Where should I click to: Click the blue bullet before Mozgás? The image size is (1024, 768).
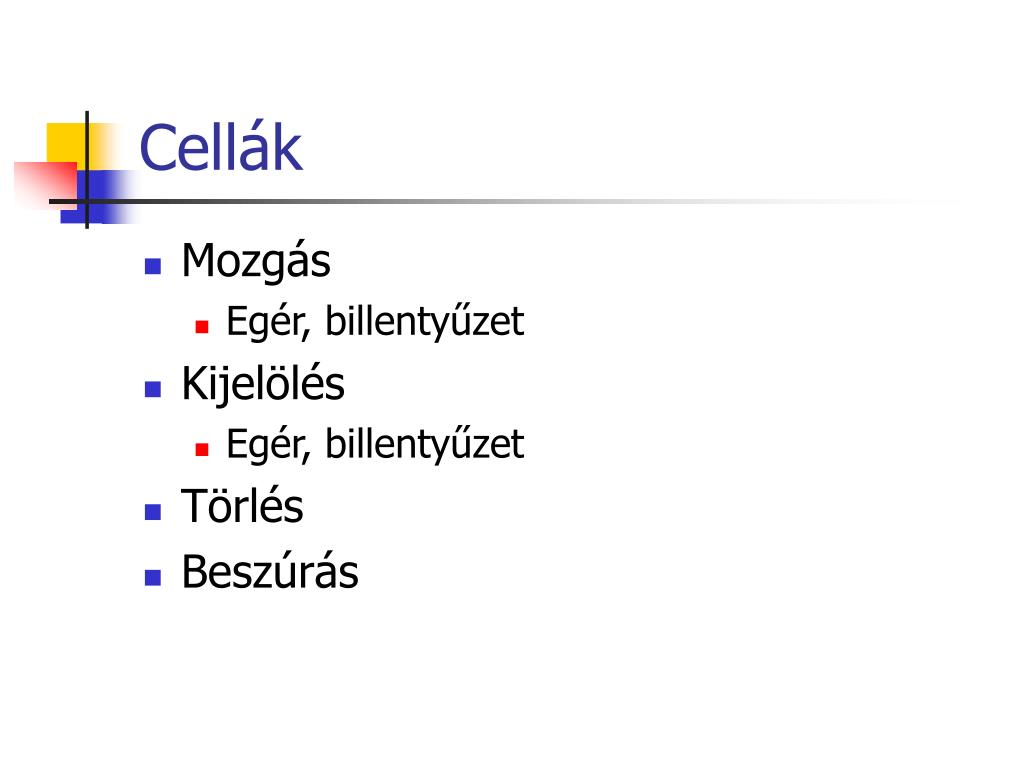coord(153,266)
